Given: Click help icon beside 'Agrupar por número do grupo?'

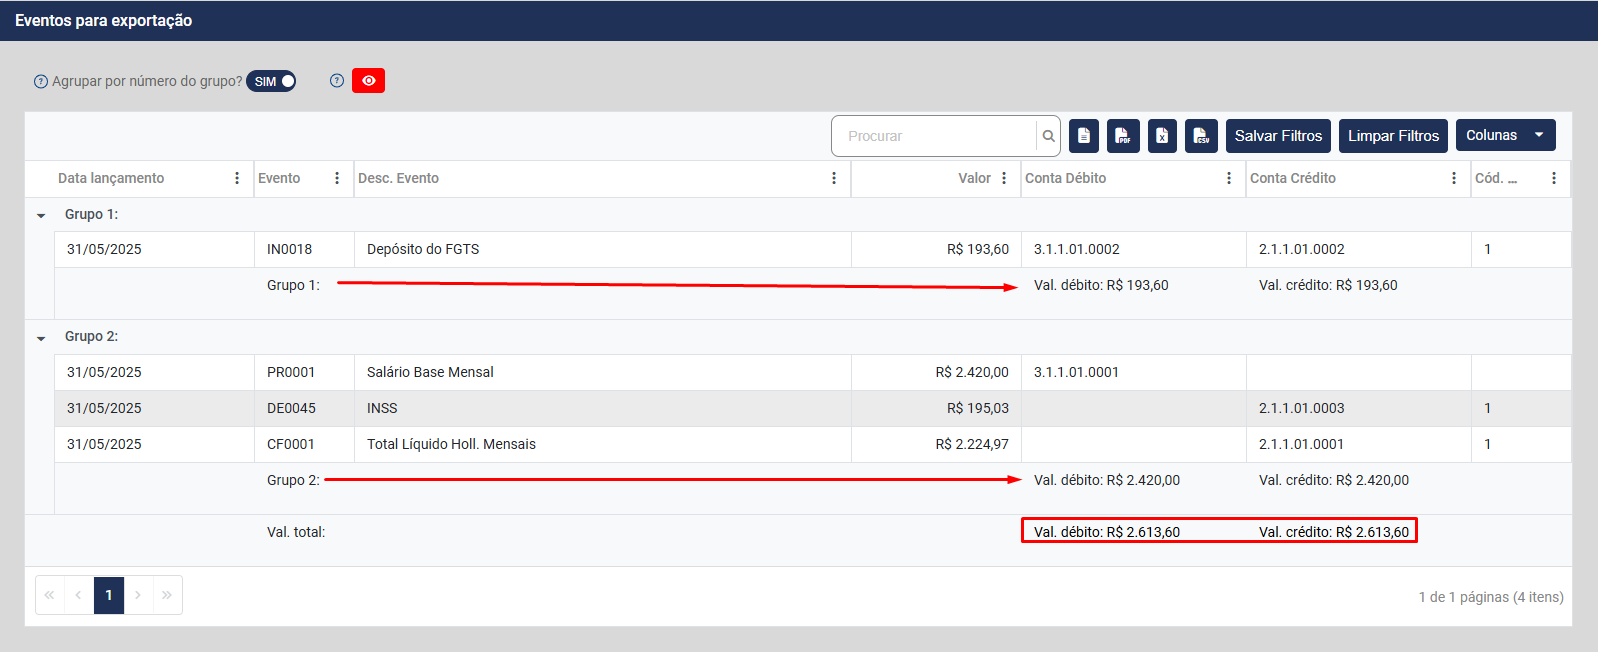Looking at the screenshot, I should coord(41,82).
